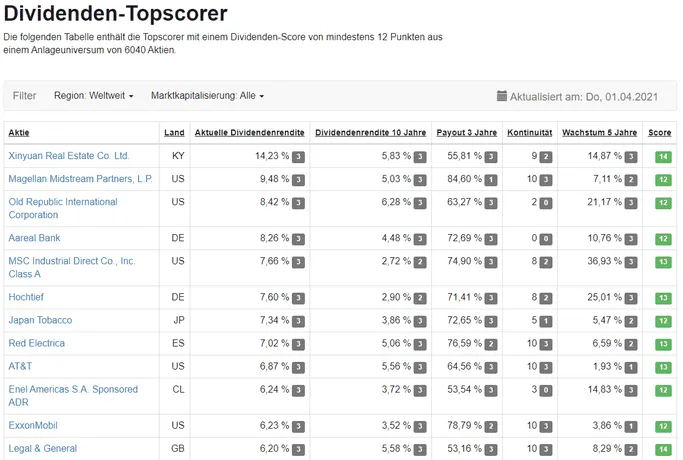Screen dimensions: 683x460
Task: Open the AT&T stock link
Action: click(x=20, y=366)
